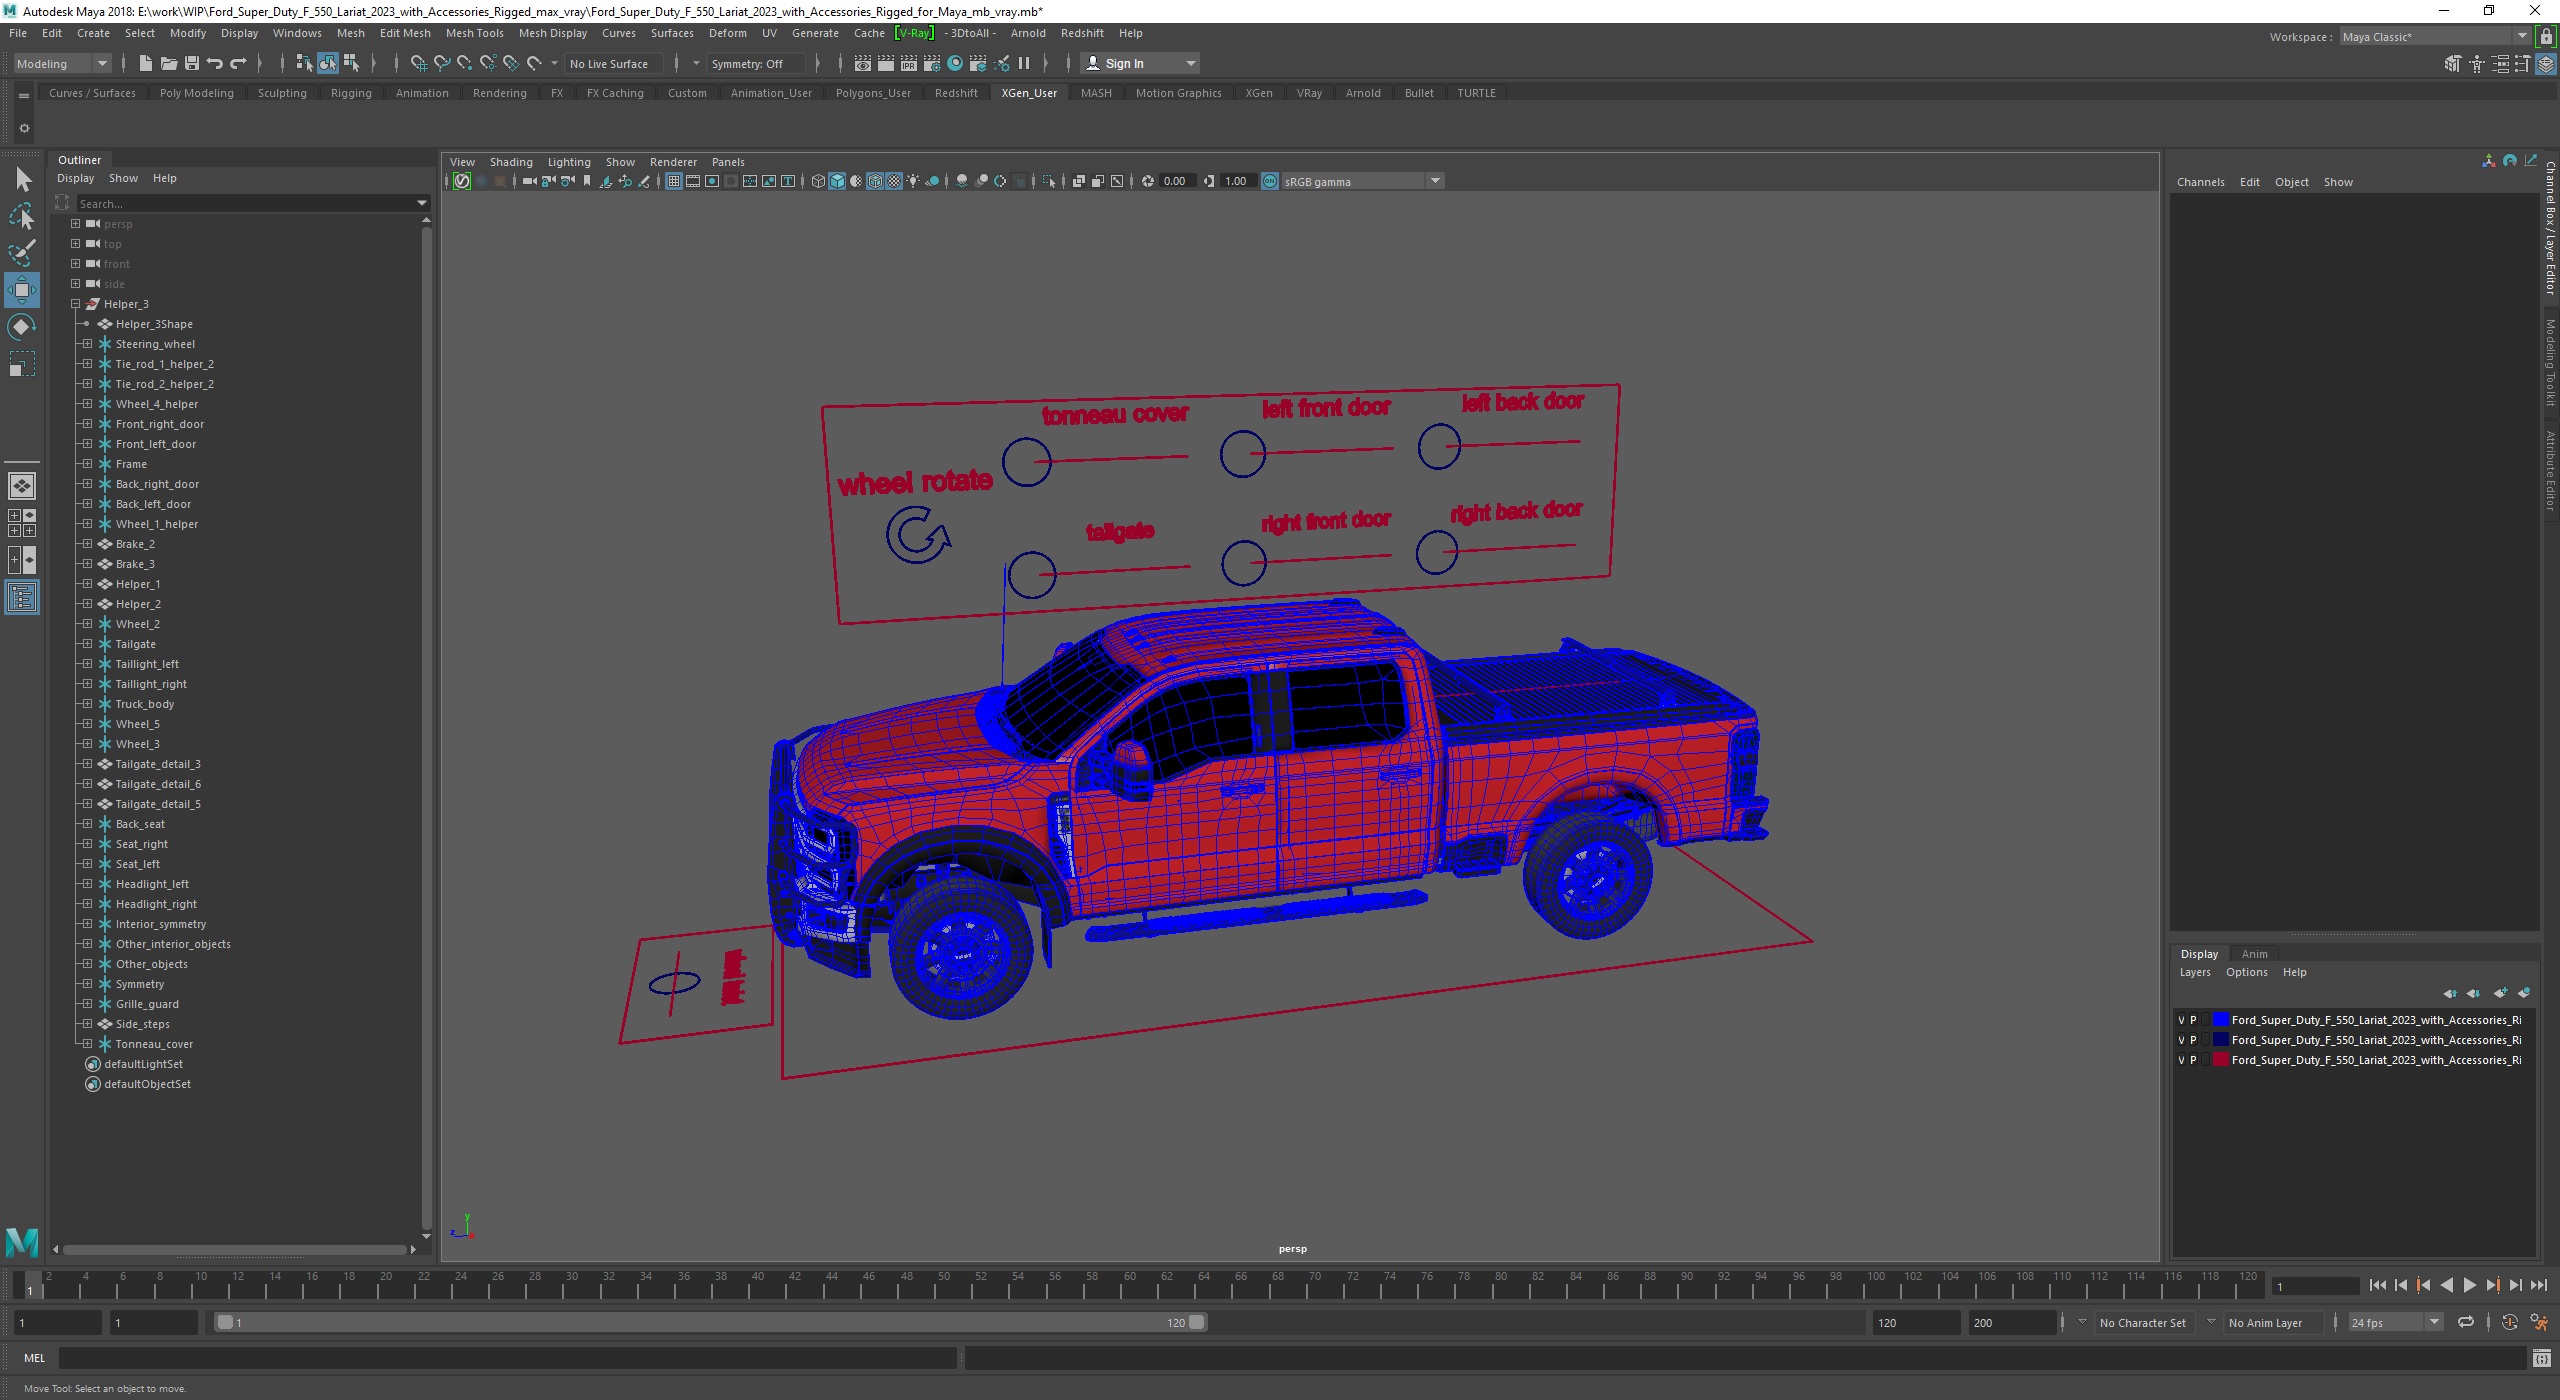Image resolution: width=2560 pixels, height=1400 pixels.
Task: Click red layer color swatch
Action: [2220, 1060]
